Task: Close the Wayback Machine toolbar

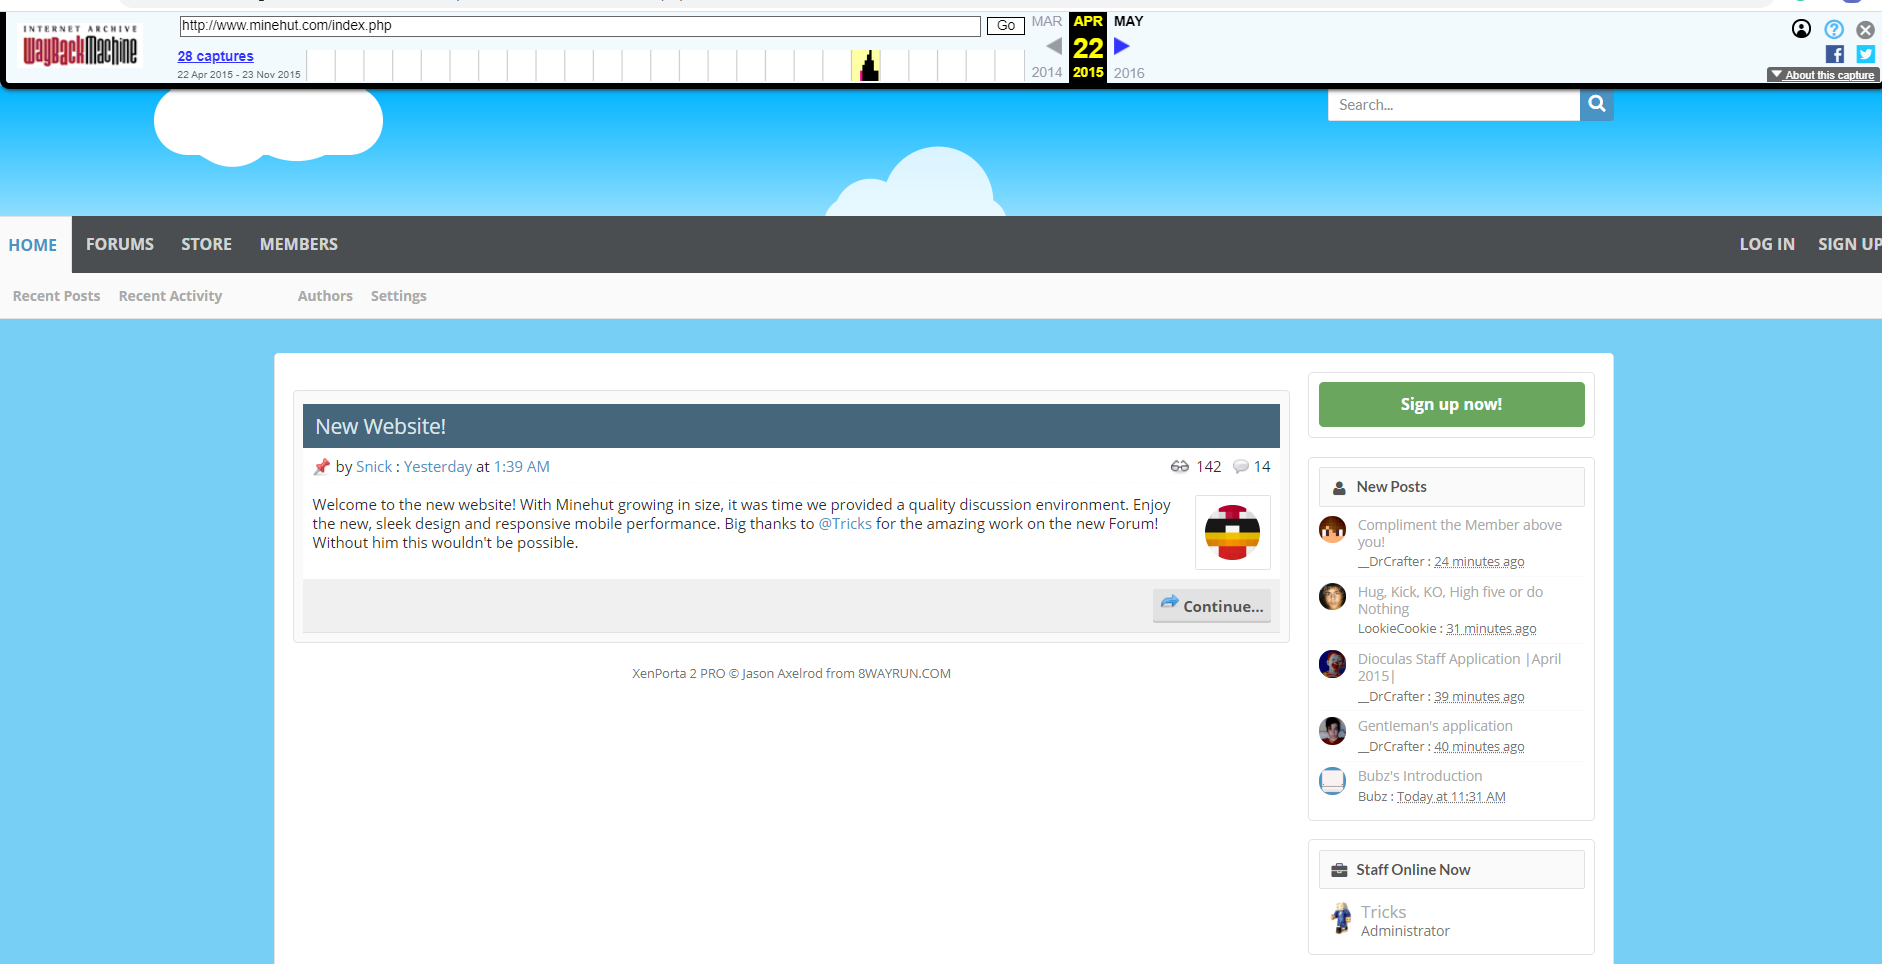Action: click(x=1866, y=29)
